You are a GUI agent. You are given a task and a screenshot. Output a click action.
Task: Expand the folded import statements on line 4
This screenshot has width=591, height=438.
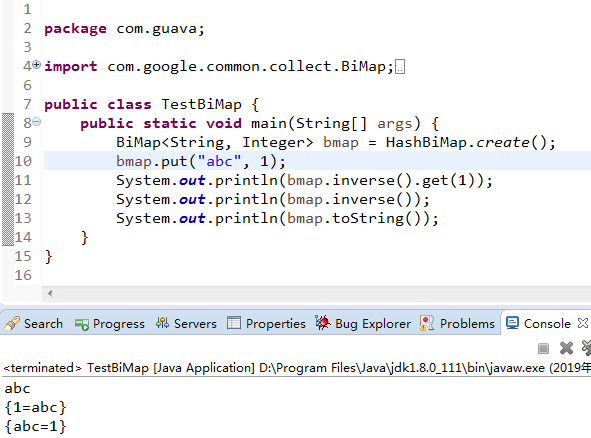[36, 64]
